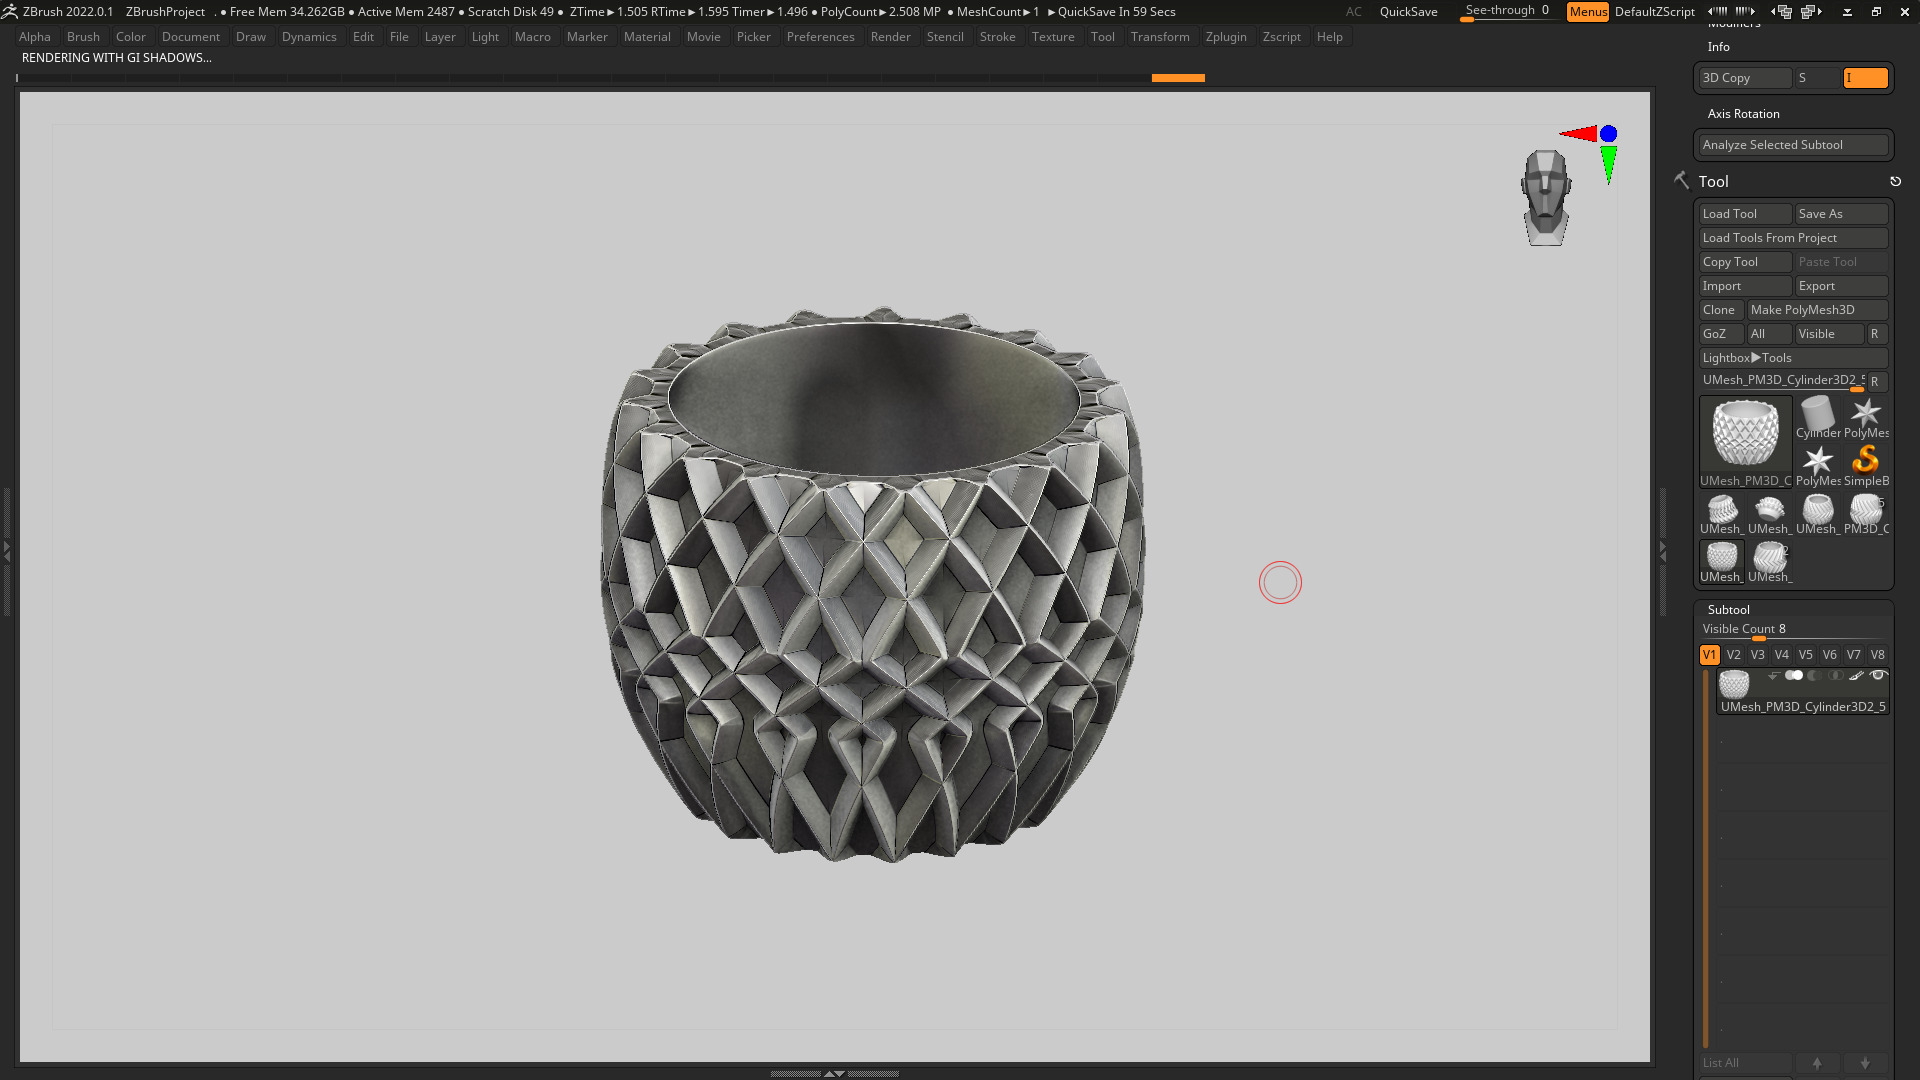Screen dimensions: 1920x1080
Task: Toggle the orange I button in Info
Action: click(1865, 78)
